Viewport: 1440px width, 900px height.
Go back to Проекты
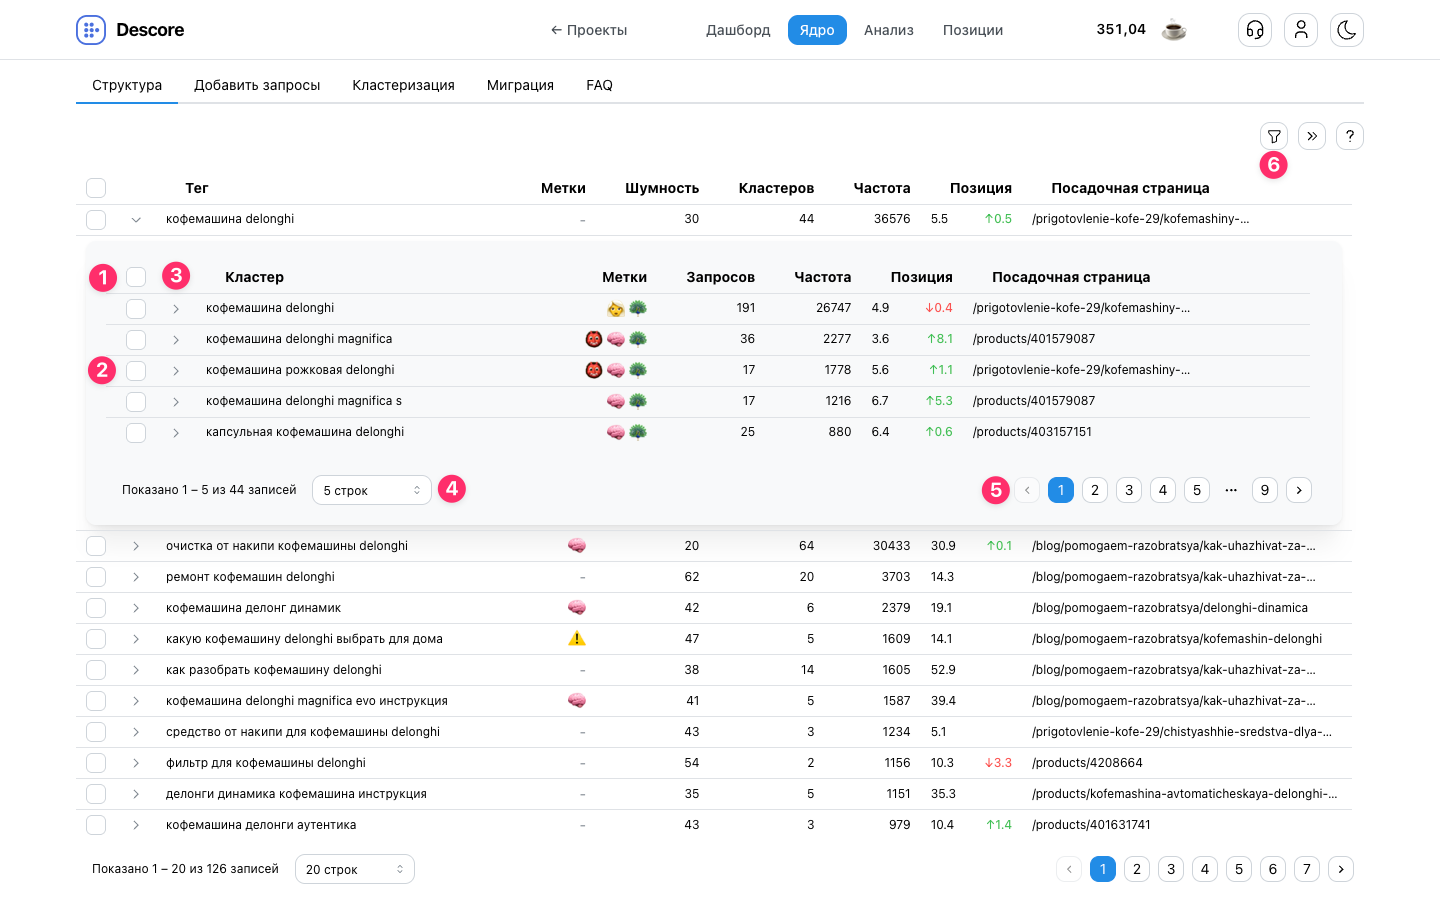click(589, 30)
